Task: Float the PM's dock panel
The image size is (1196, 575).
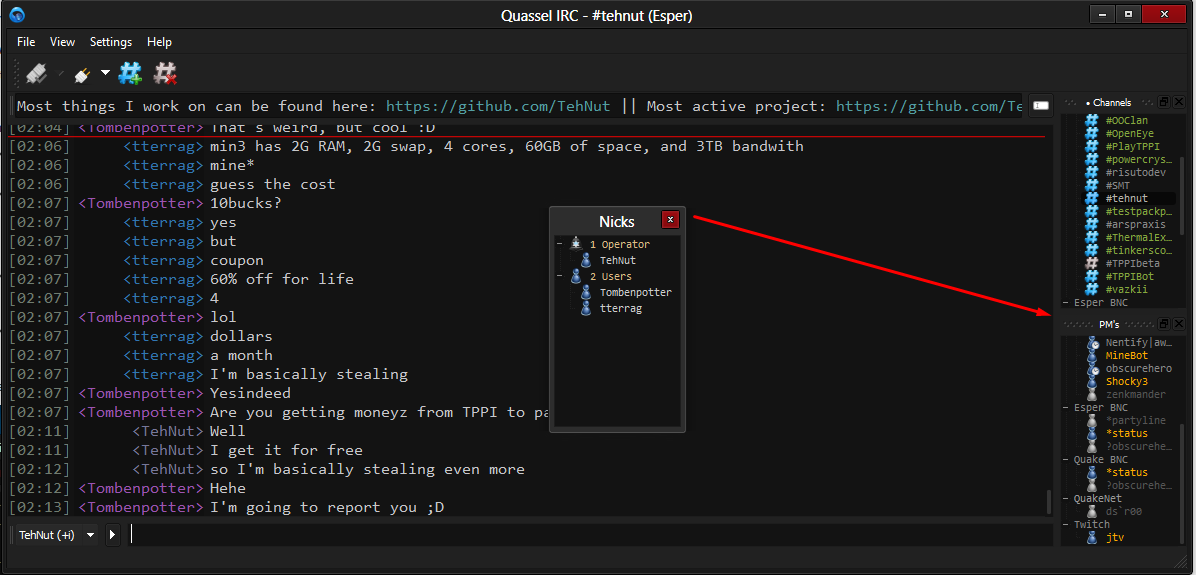Action: tap(1164, 324)
